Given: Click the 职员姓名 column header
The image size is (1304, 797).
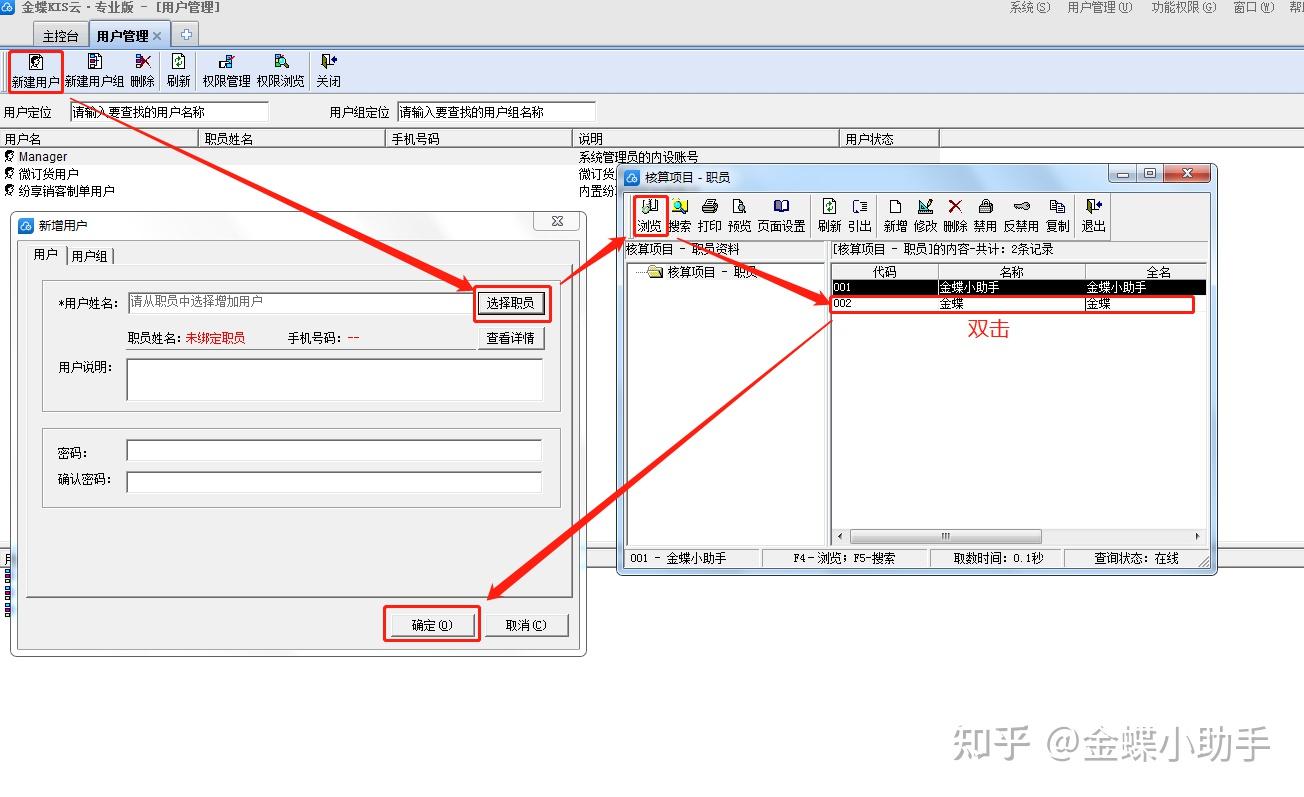Looking at the screenshot, I should 292,139.
